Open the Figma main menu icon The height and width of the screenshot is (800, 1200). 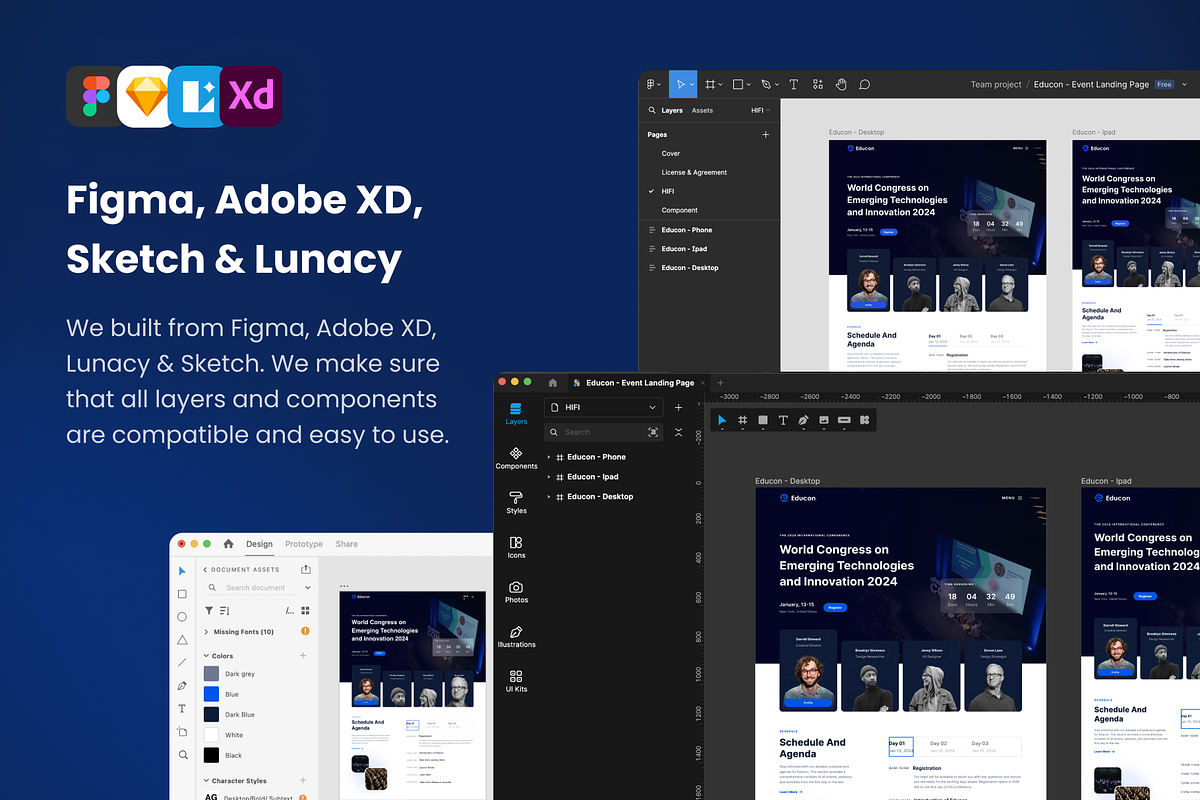pyautogui.click(x=652, y=85)
